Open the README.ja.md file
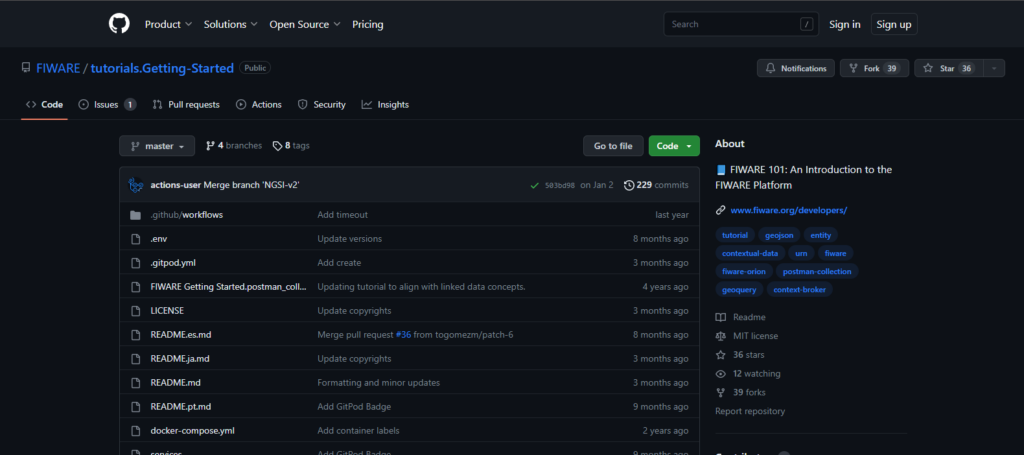This screenshot has width=1024, height=455. click(x=180, y=358)
